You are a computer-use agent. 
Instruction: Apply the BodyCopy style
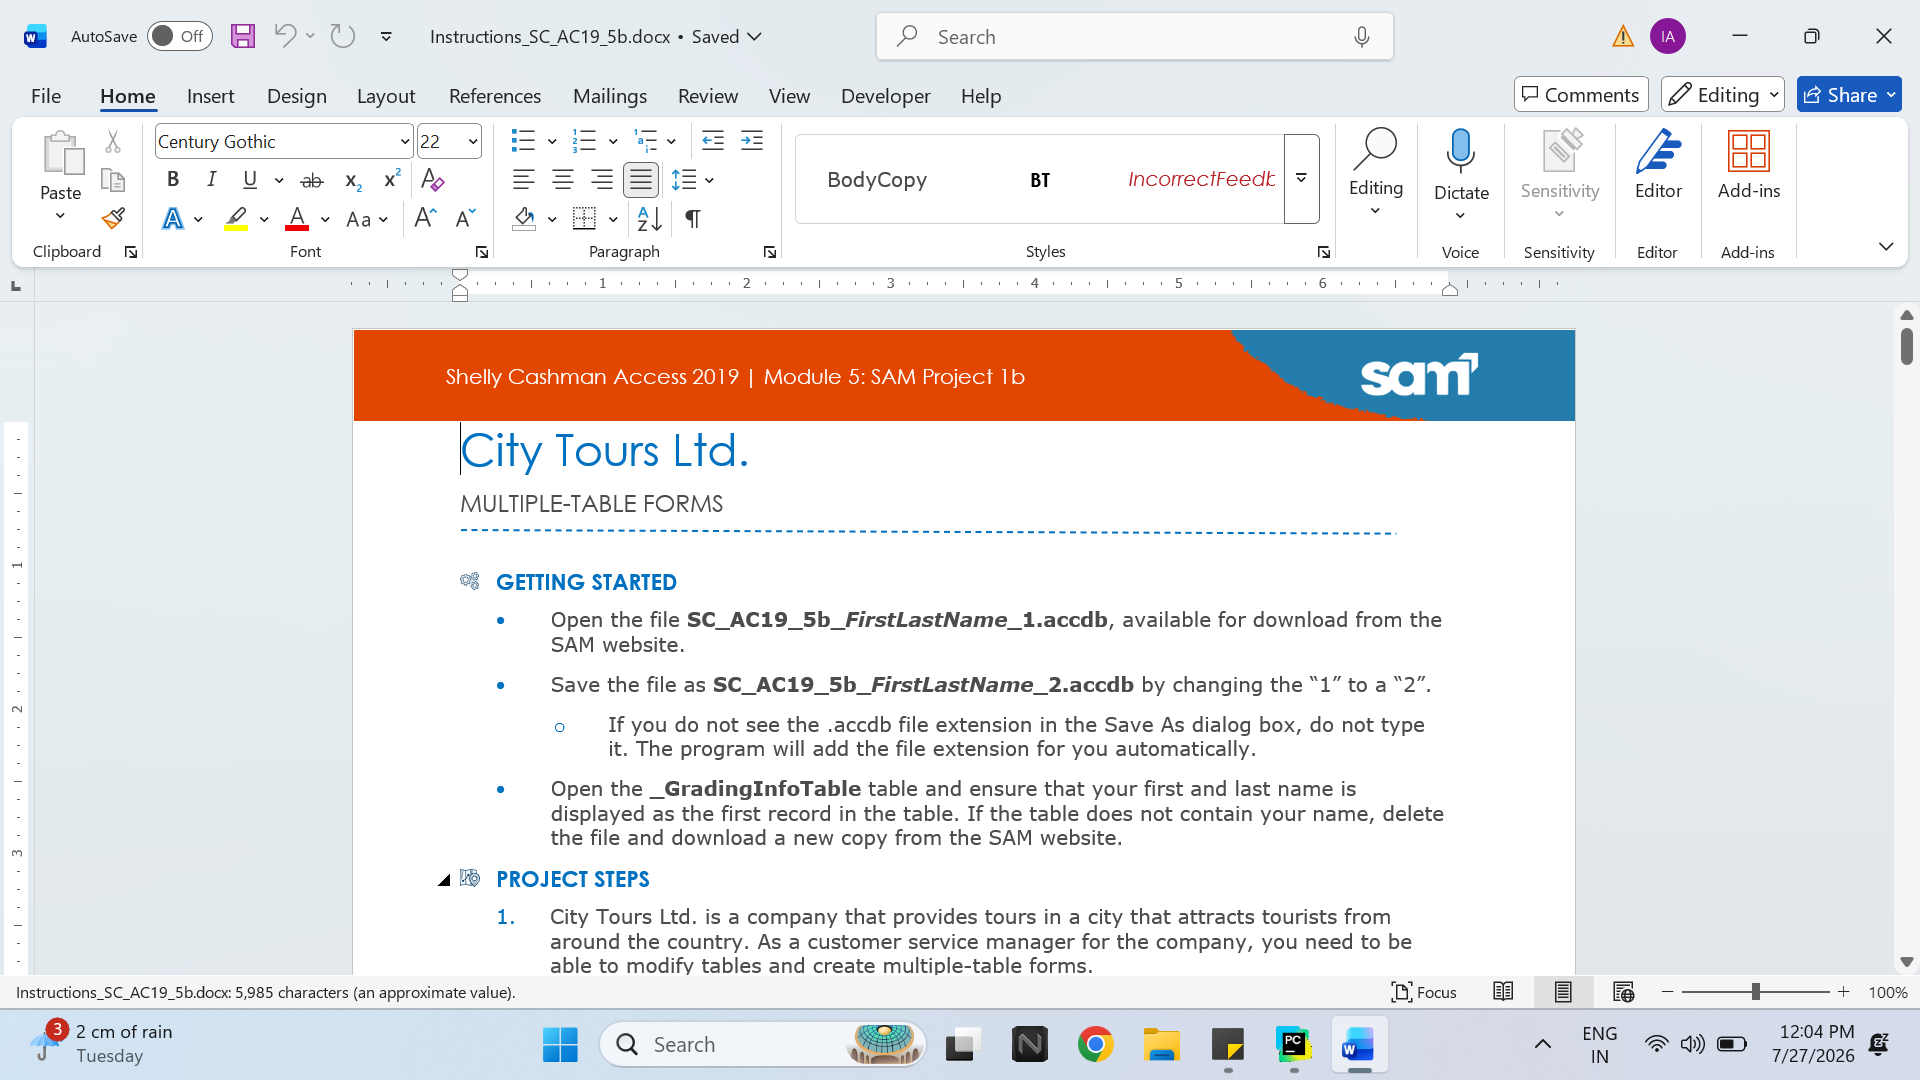[x=877, y=180]
